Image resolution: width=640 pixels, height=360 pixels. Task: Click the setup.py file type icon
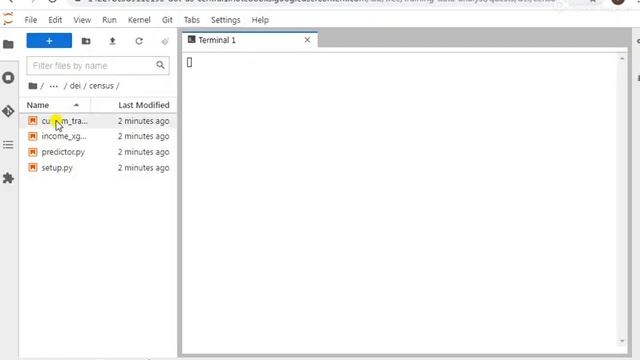point(33,167)
